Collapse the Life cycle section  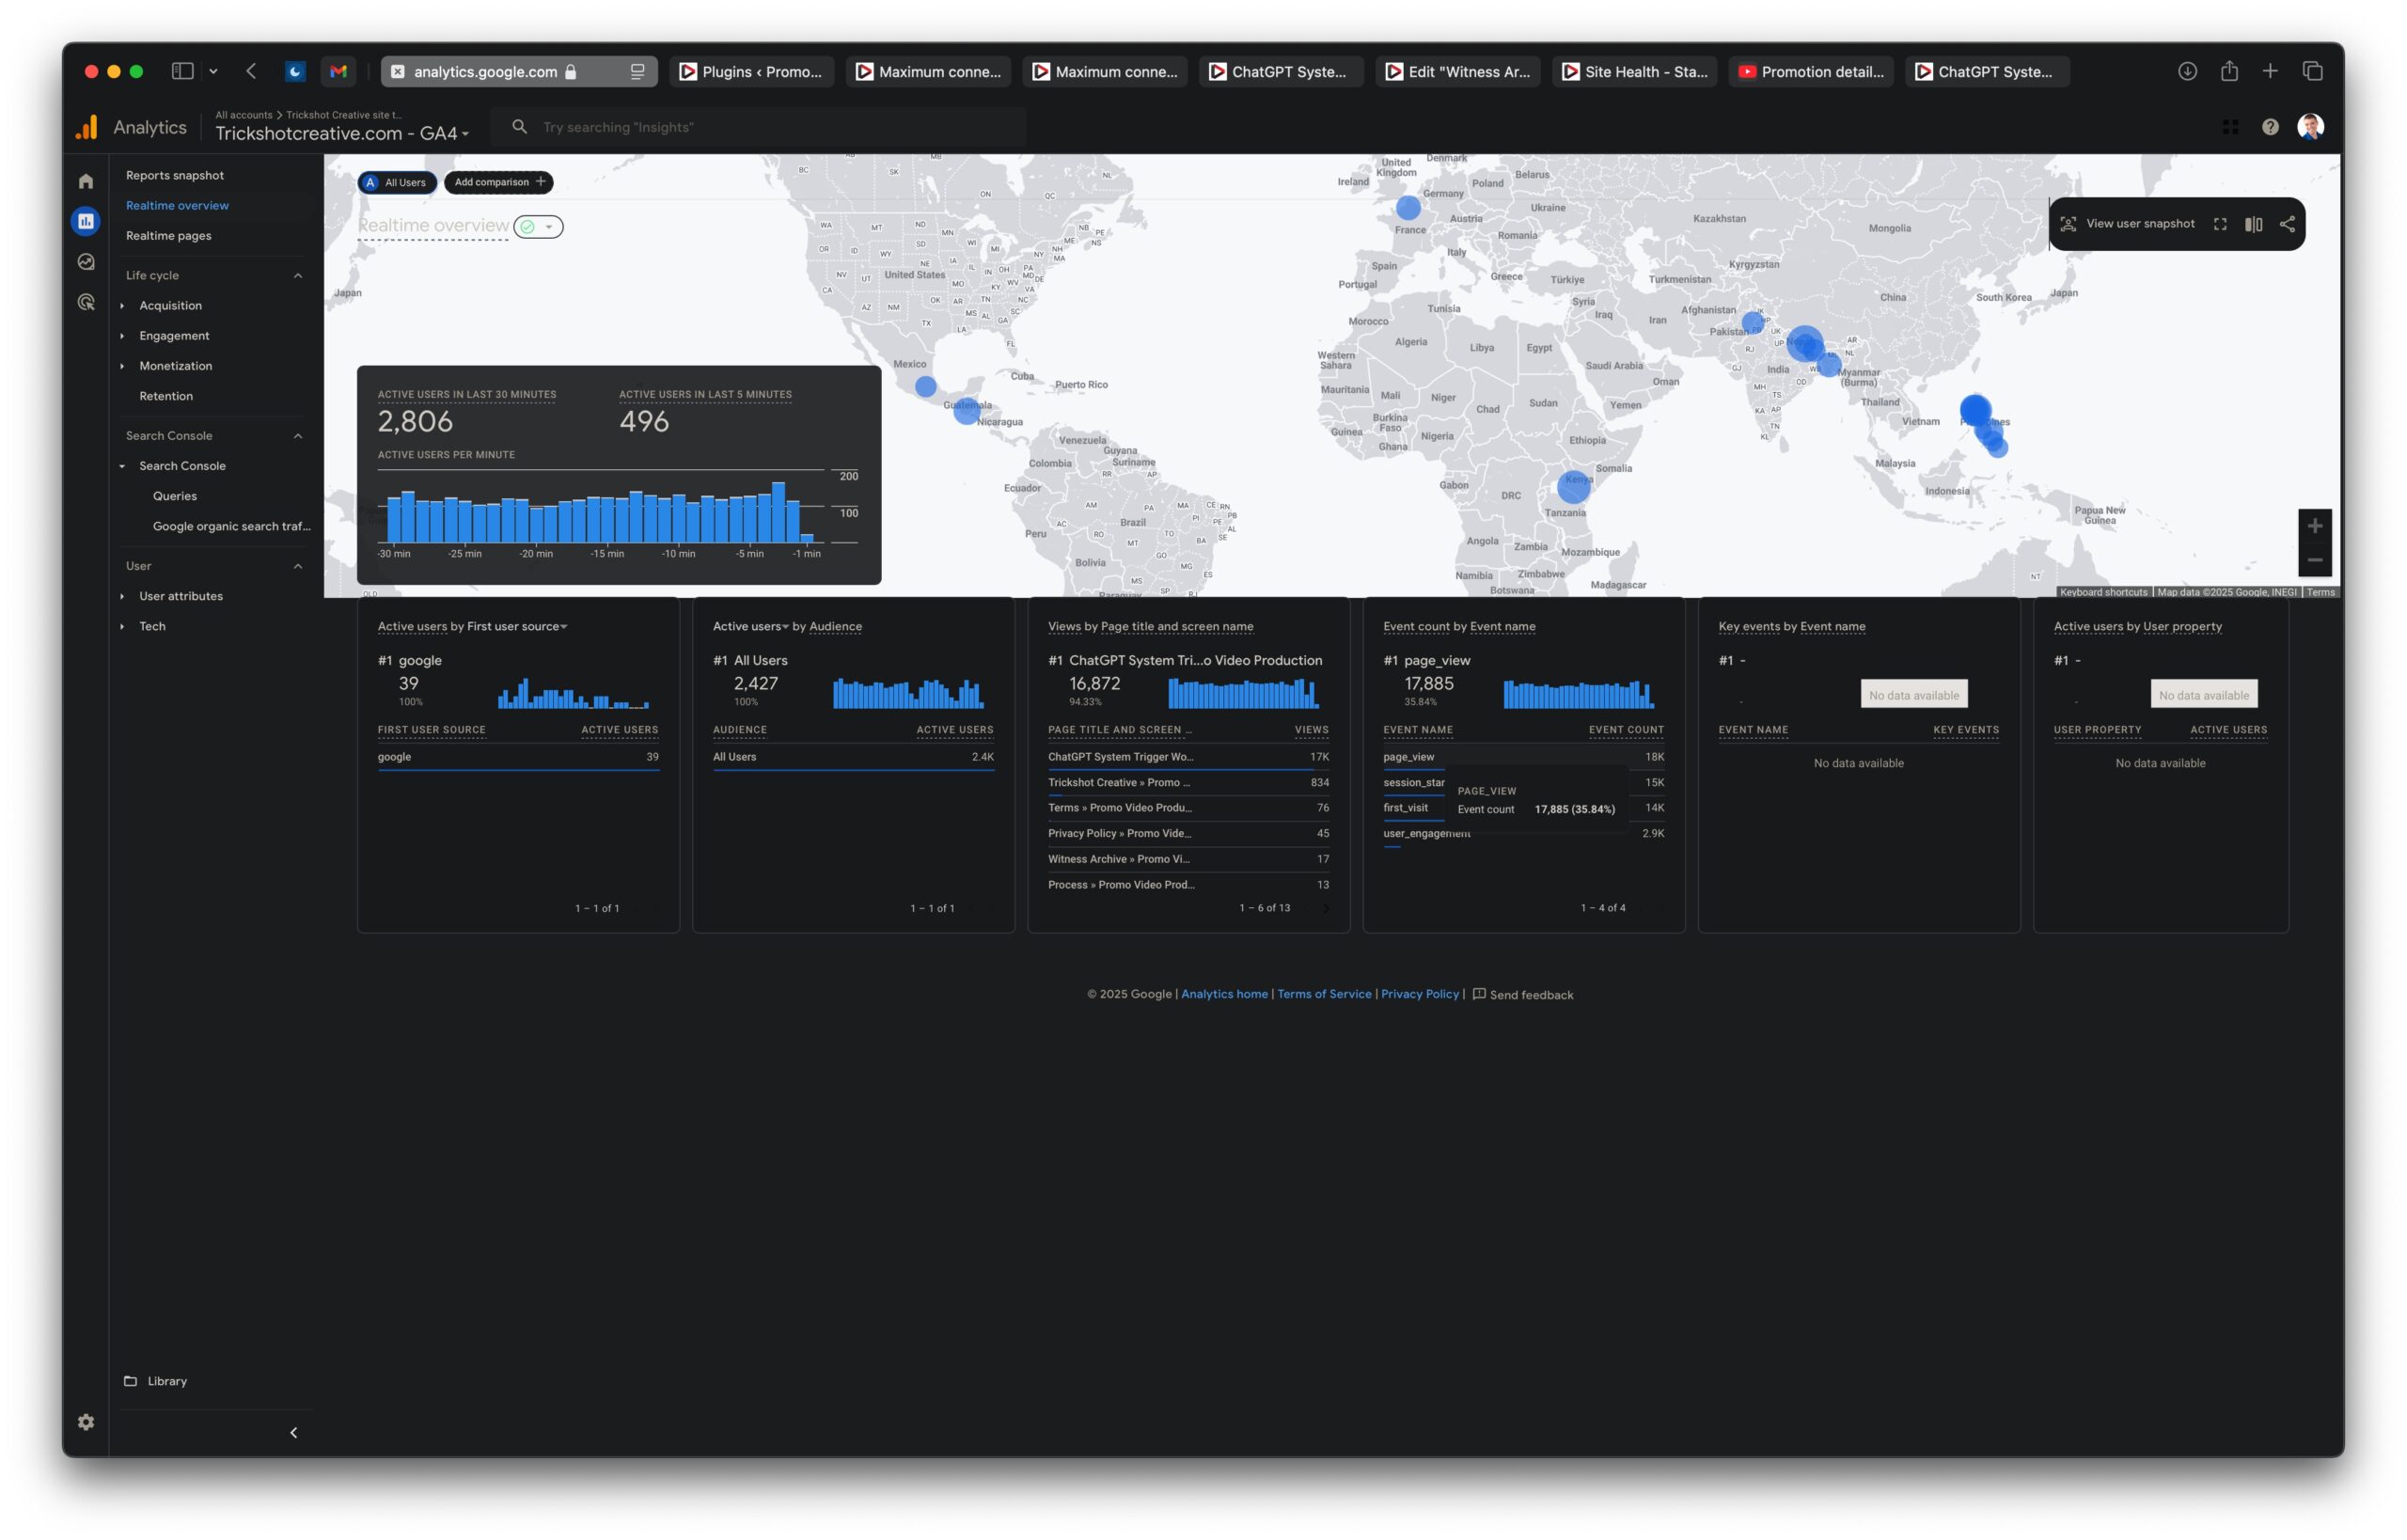click(x=298, y=276)
